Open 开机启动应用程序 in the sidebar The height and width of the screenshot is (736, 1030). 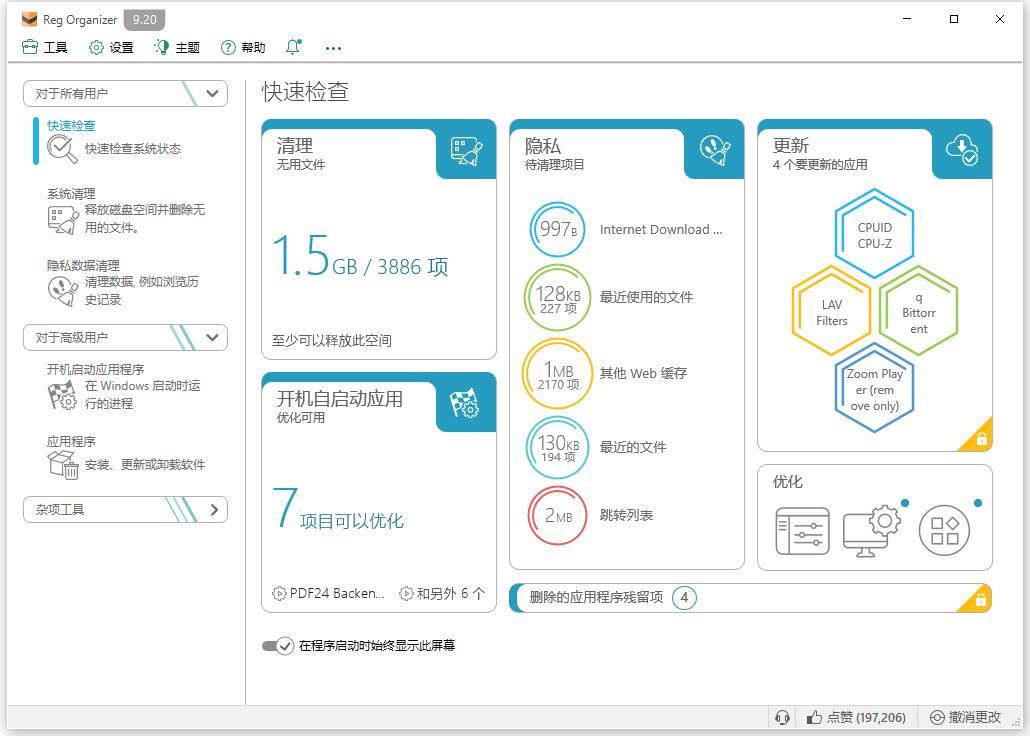pos(95,369)
